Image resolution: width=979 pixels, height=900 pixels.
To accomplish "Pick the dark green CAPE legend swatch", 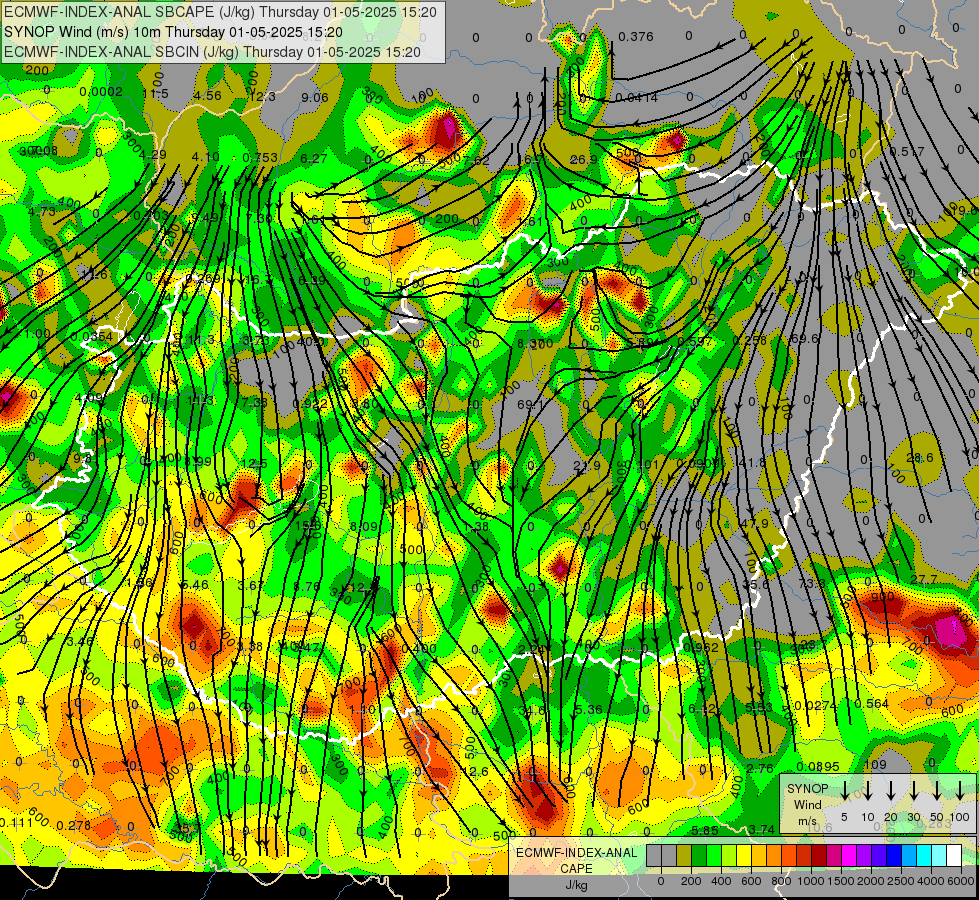I will [699, 855].
